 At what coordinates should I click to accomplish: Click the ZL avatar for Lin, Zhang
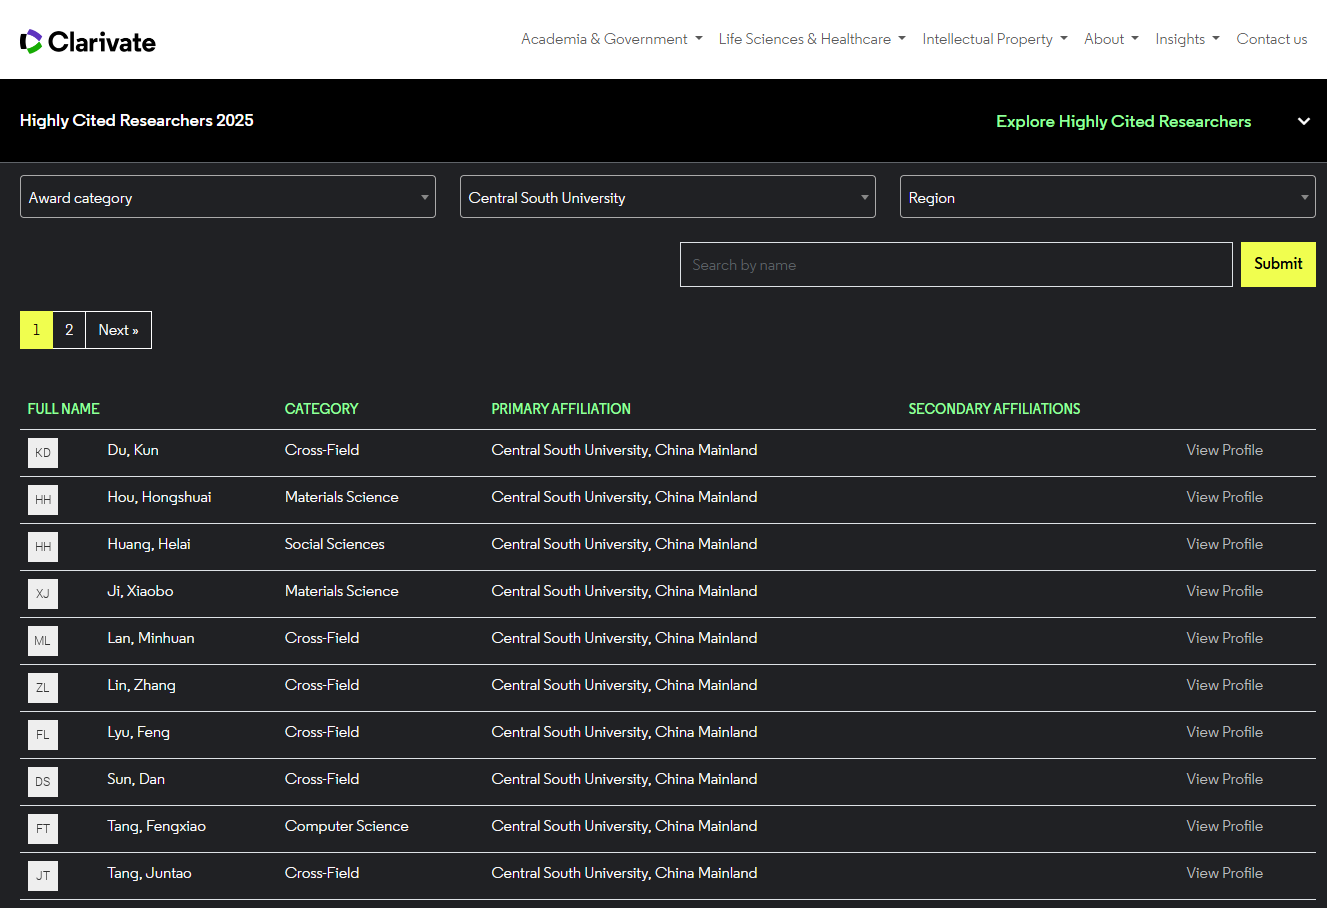tap(43, 688)
